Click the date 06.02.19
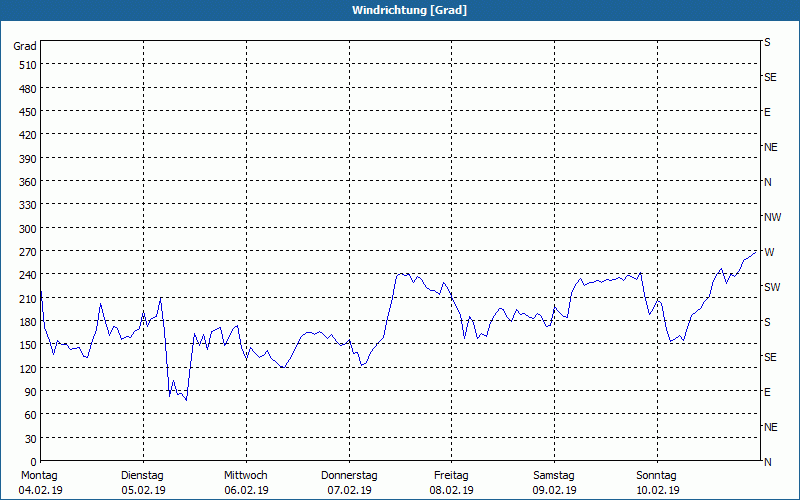 [x=246, y=490]
